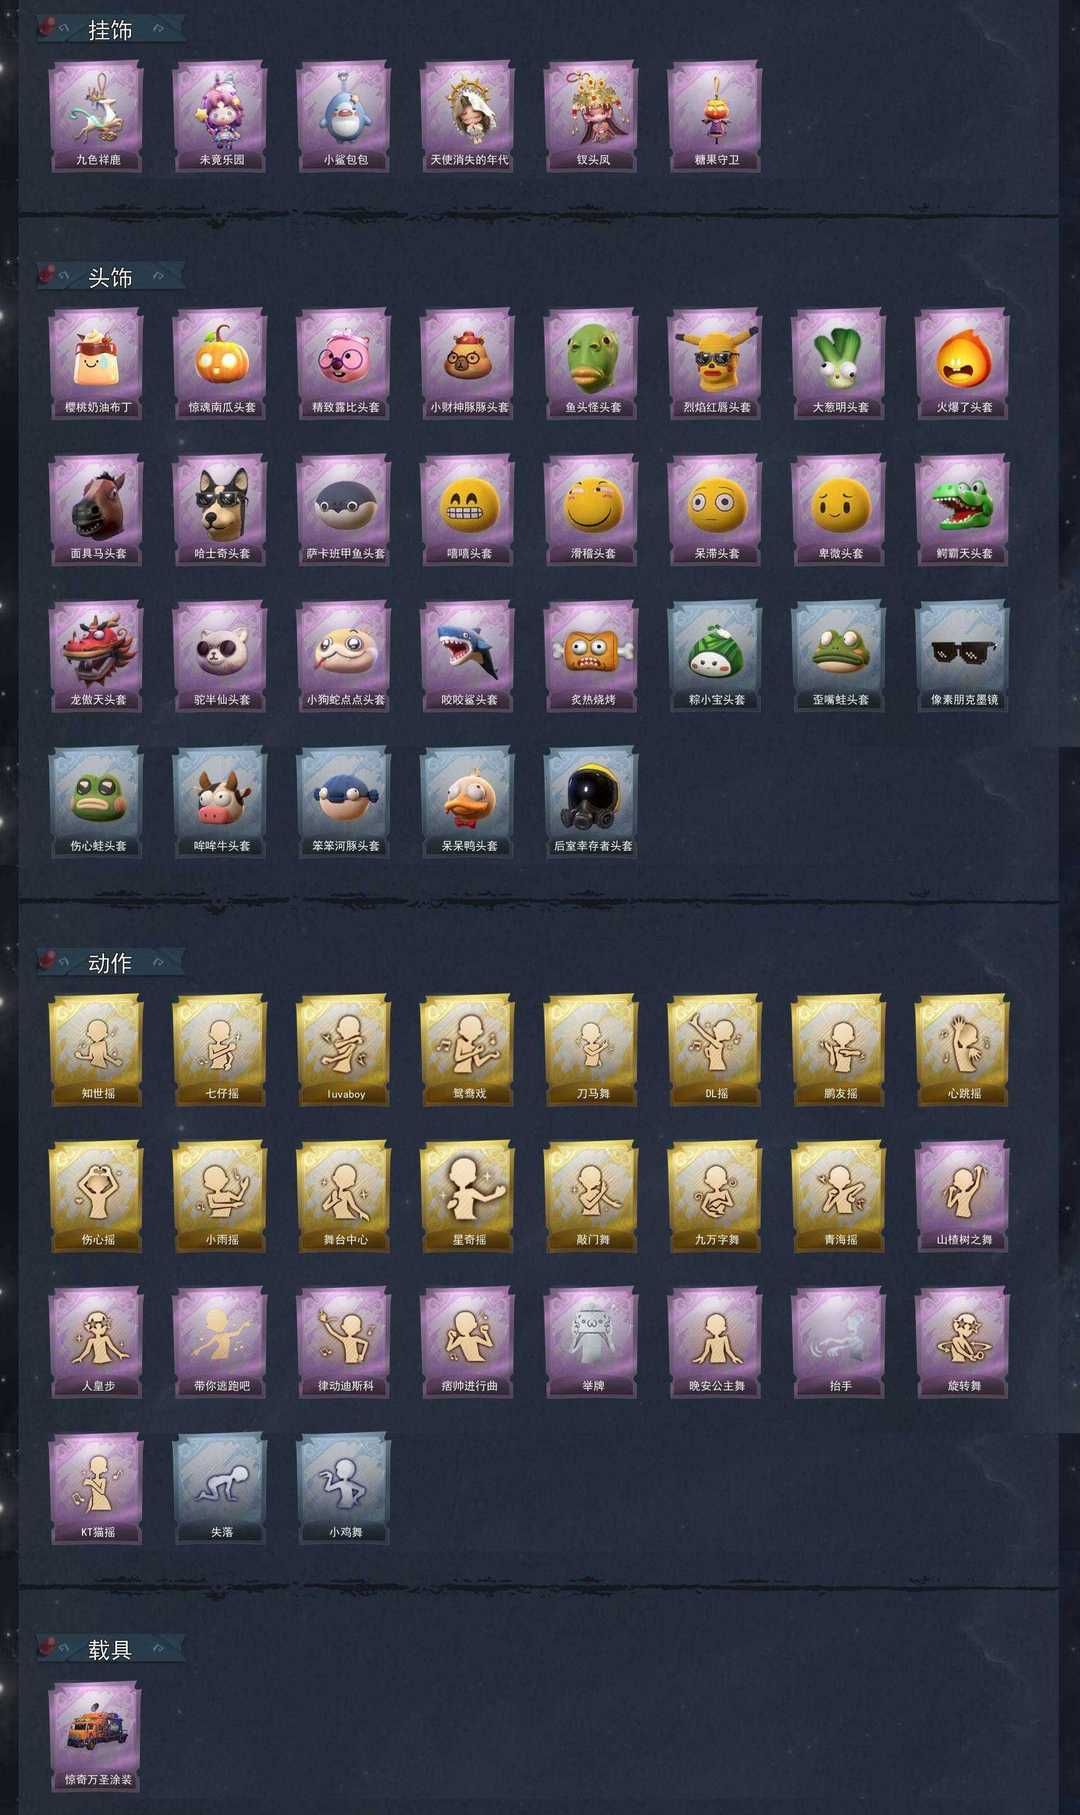The image size is (1080, 1815).
Task: Select the 哈士奇头套 husky headgear
Action: point(221,510)
